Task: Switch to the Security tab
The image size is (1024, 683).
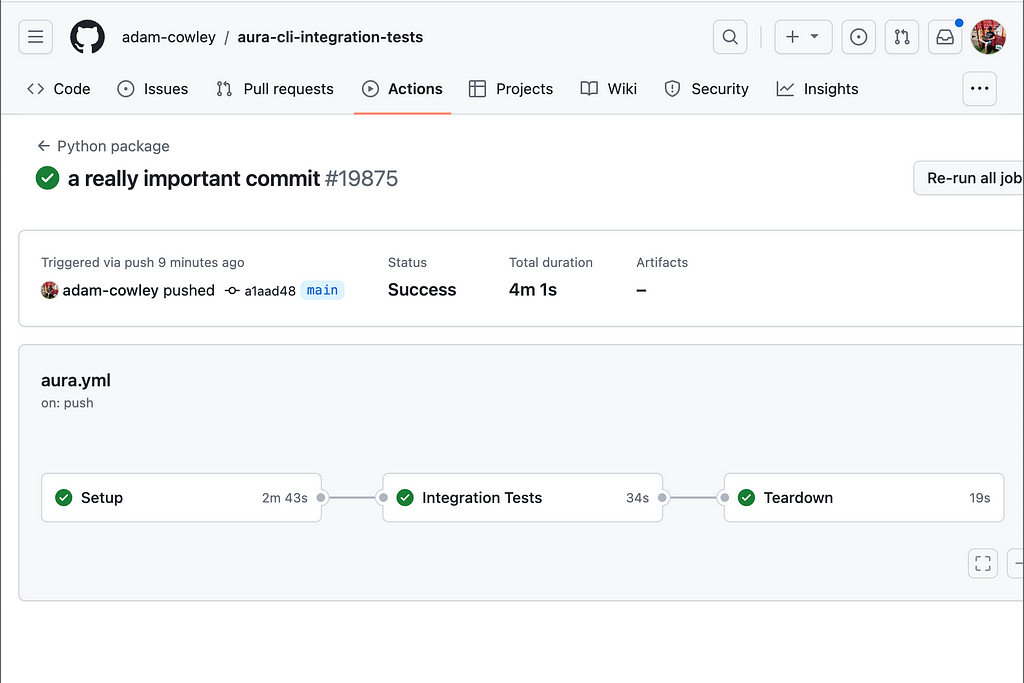Action: (707, 89)
